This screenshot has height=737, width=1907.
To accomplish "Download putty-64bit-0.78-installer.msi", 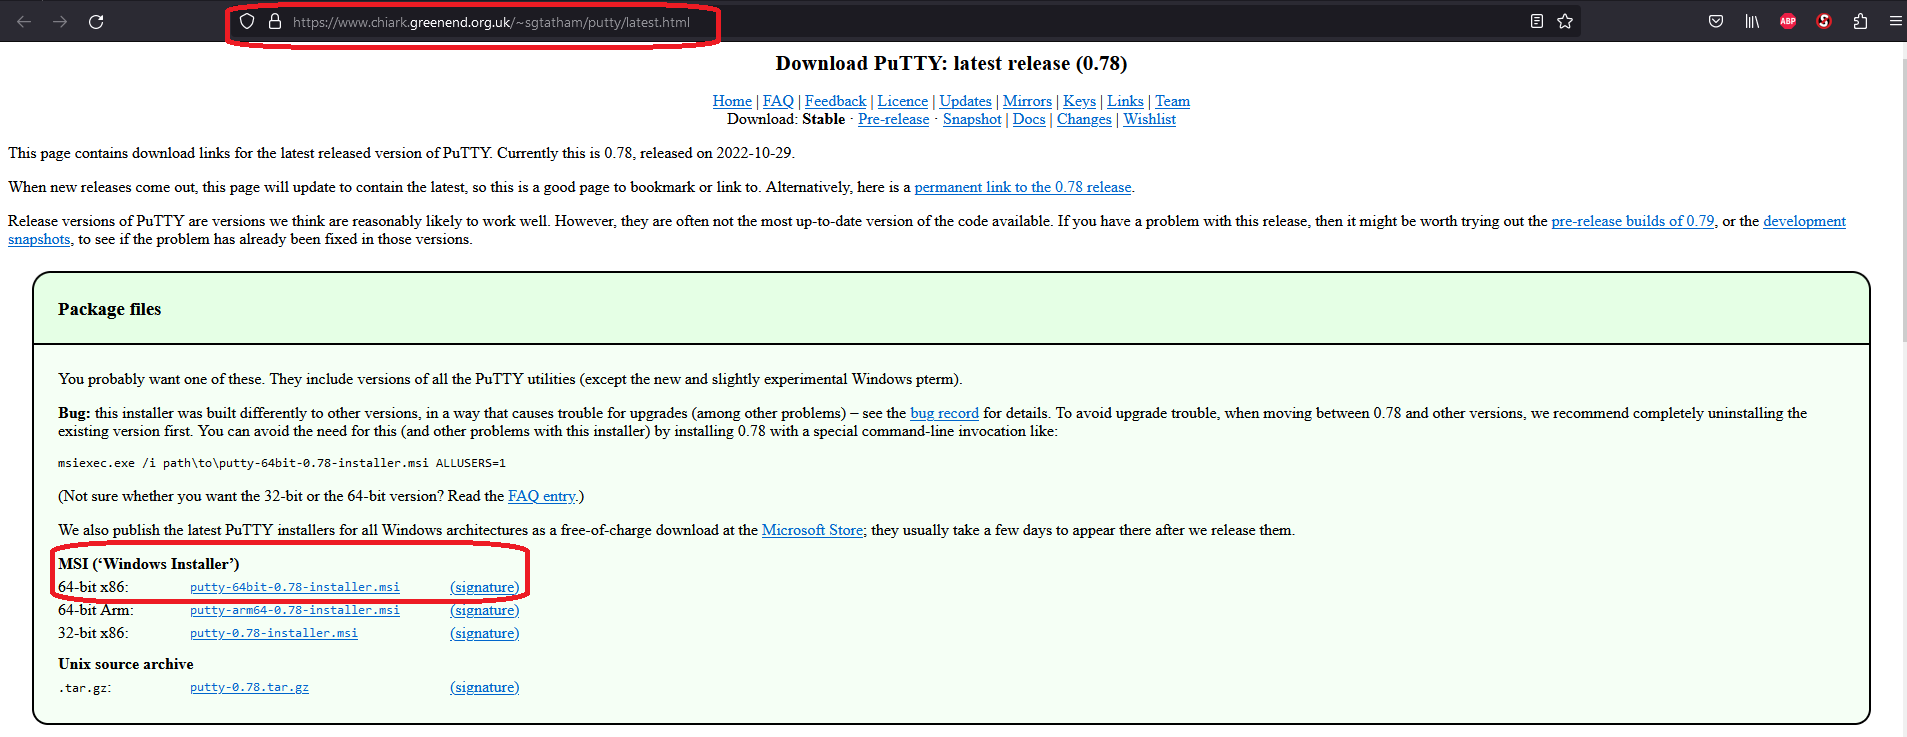I will point(294,587).
